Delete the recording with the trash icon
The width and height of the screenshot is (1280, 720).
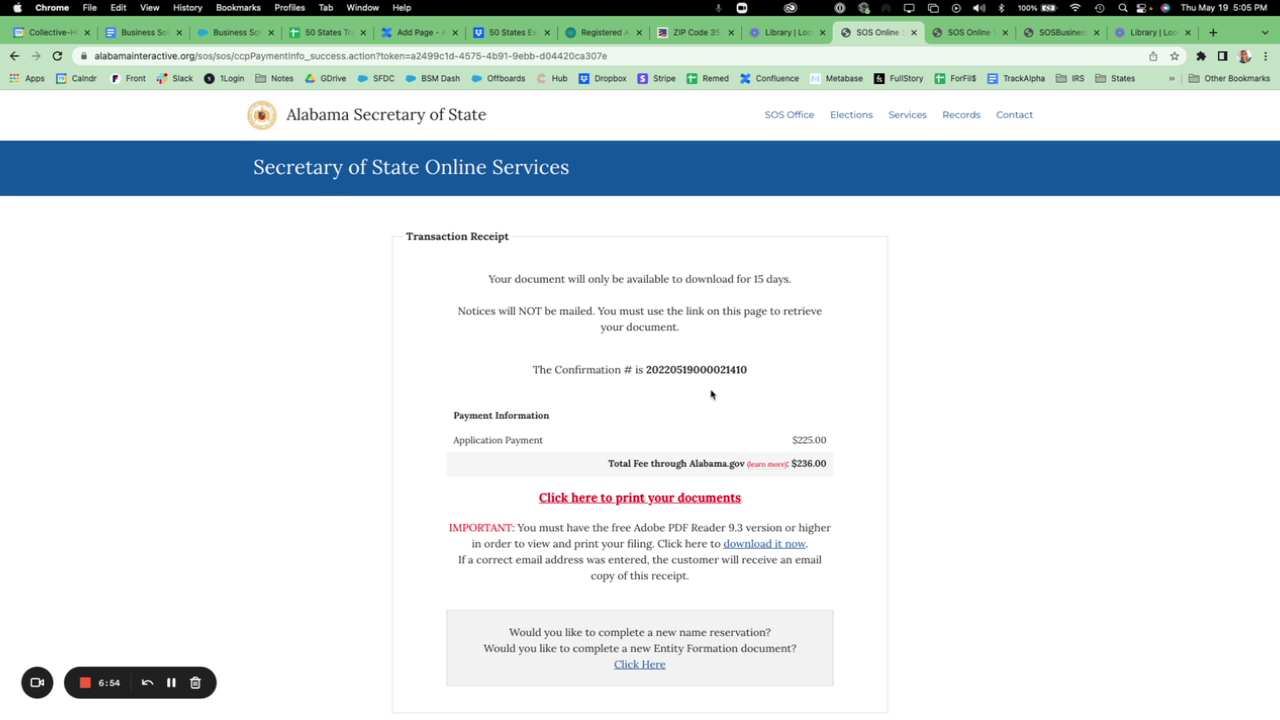[x=195, y=683]
